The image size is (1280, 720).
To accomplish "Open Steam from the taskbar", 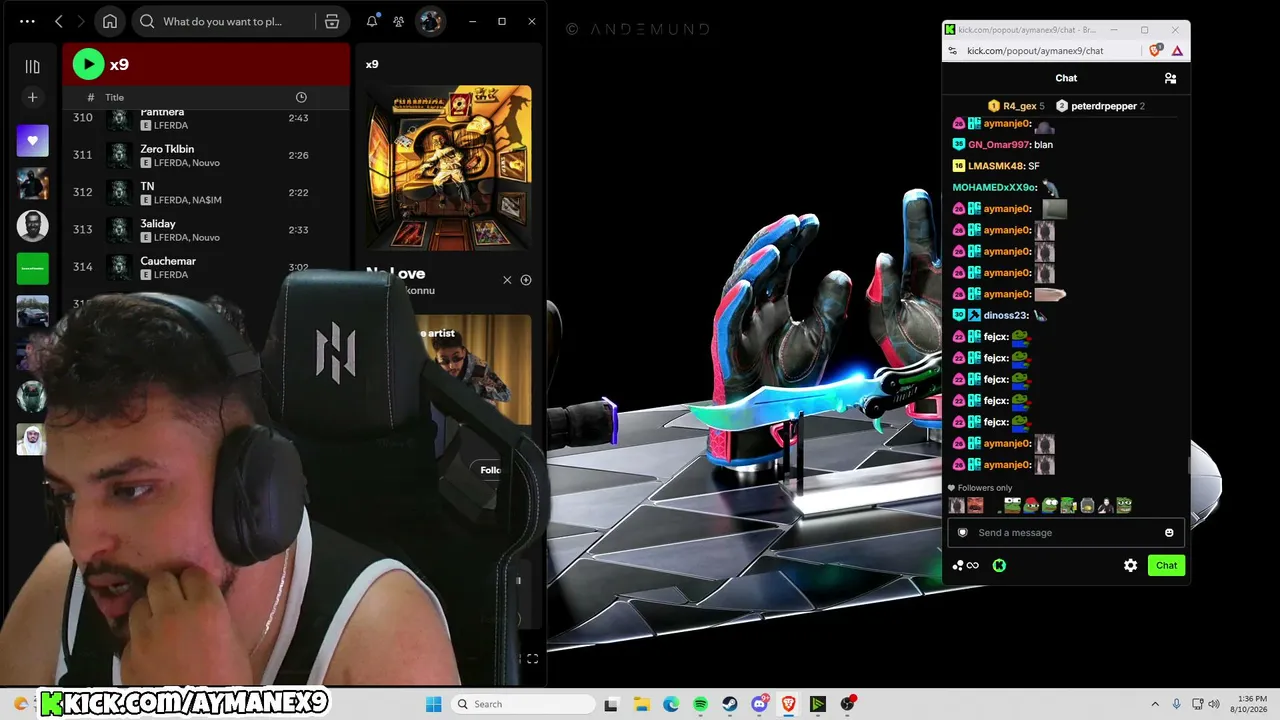I will tap(730, 704).
